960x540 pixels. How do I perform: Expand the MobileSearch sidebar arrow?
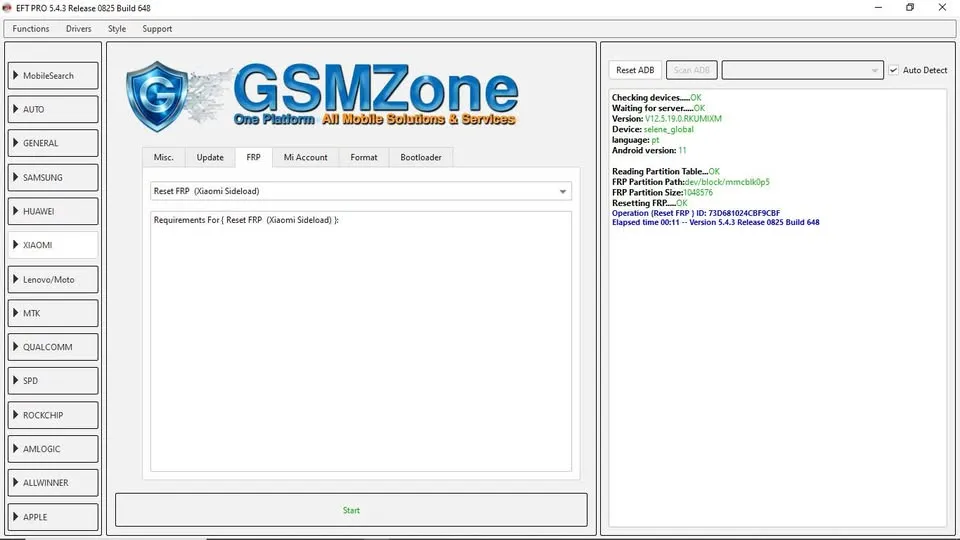coord(16,76)
